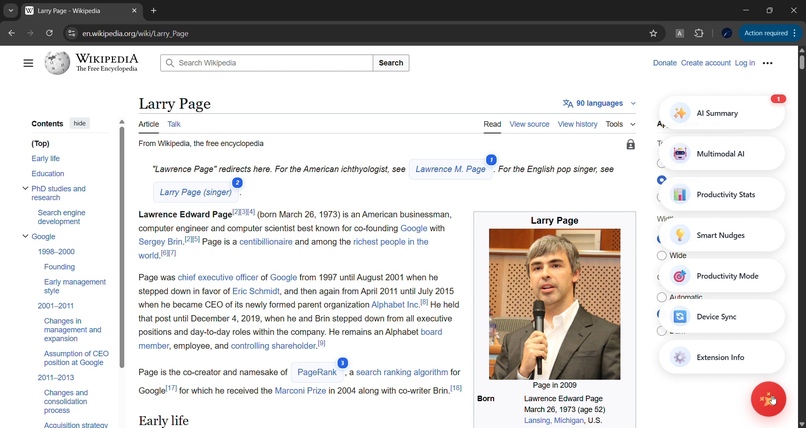806x428 pixels.
Task: Open the Sergey Brin link
Action: 160,241
